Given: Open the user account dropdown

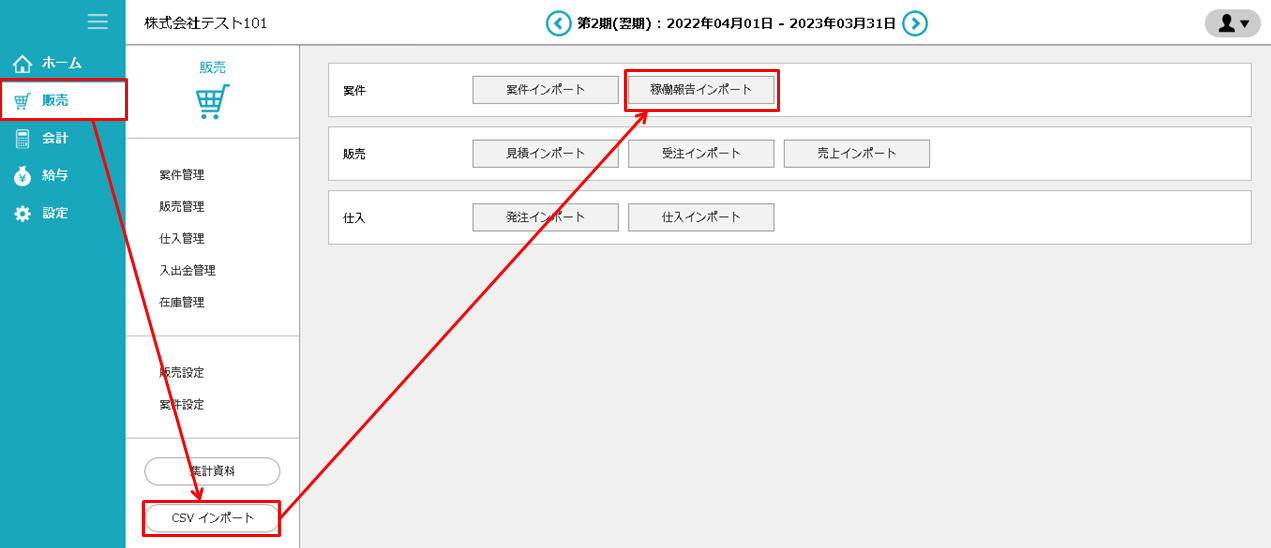Looking at the screenshot, I should coord(1232,23).
